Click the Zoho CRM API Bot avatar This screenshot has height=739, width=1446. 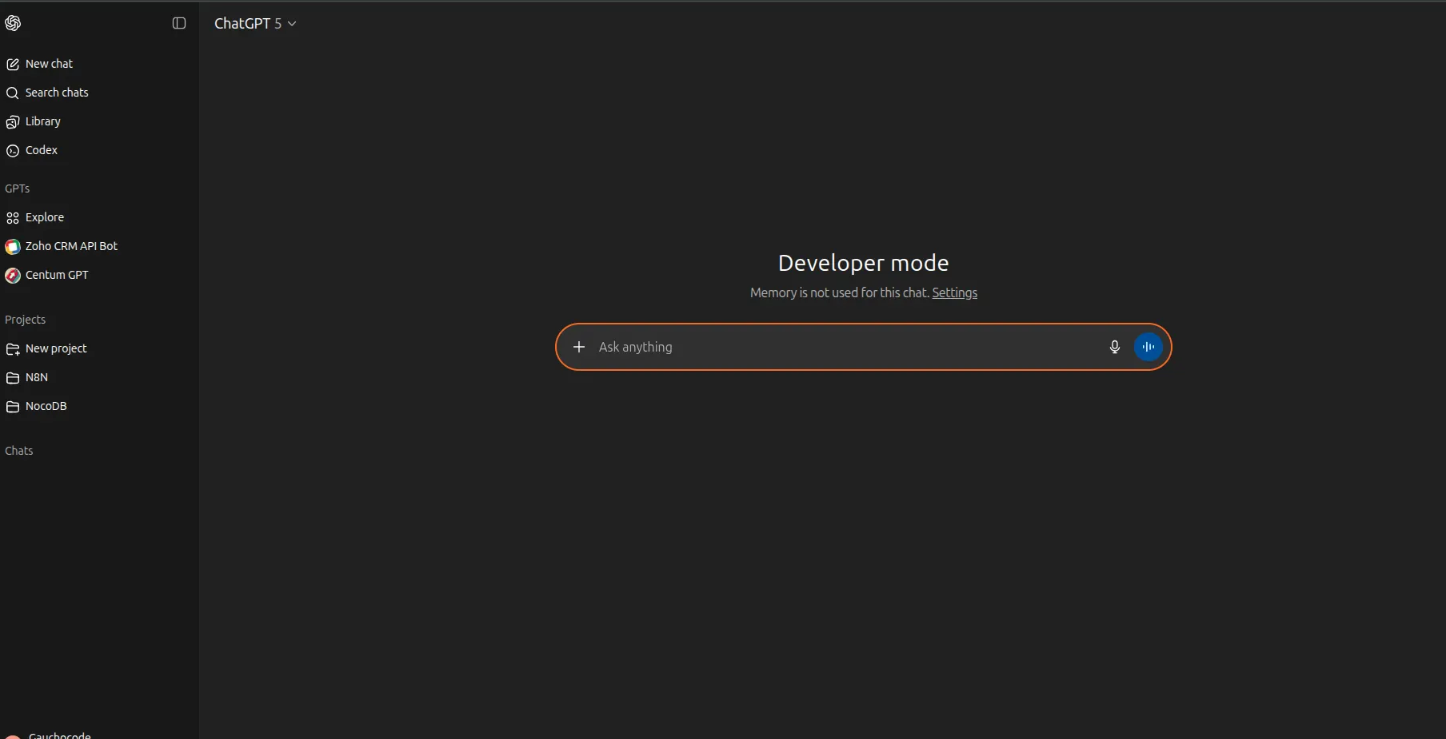(13, 246)
